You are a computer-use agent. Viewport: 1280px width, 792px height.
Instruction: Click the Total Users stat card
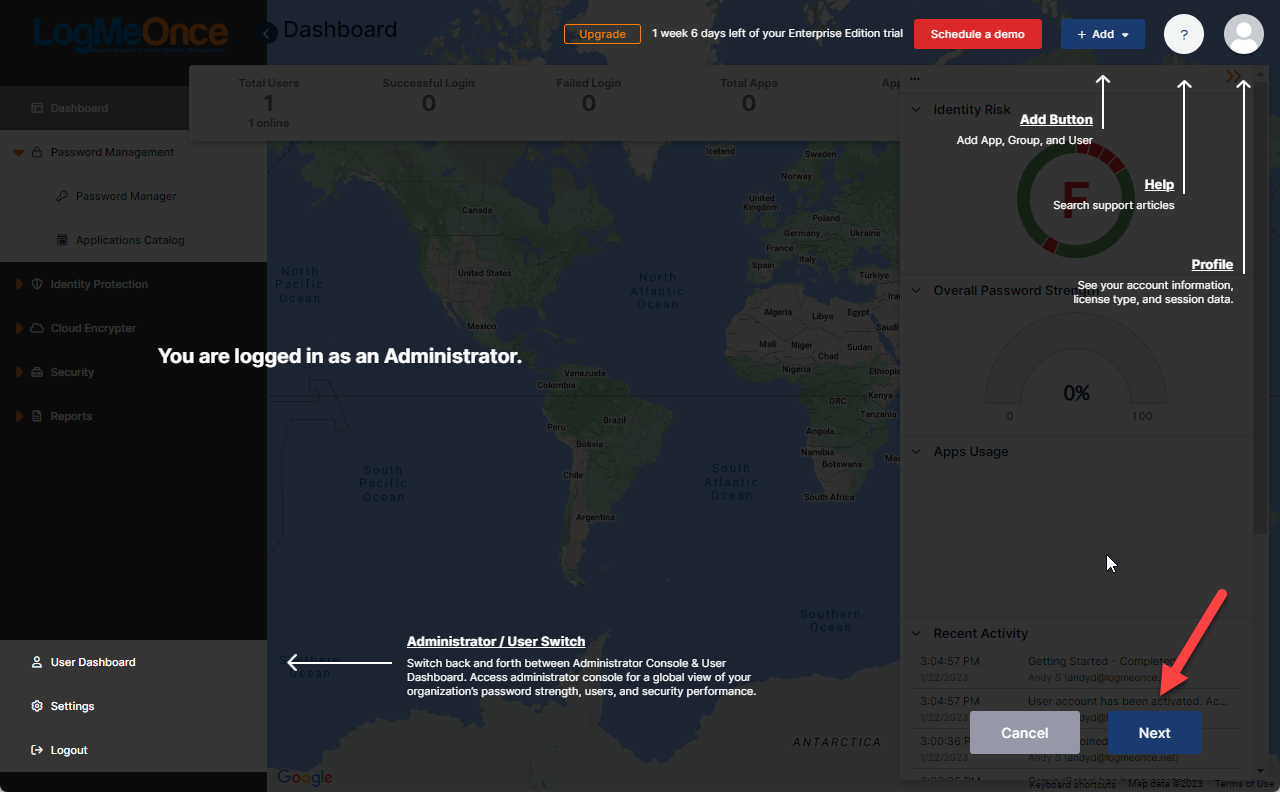point(269,102)
